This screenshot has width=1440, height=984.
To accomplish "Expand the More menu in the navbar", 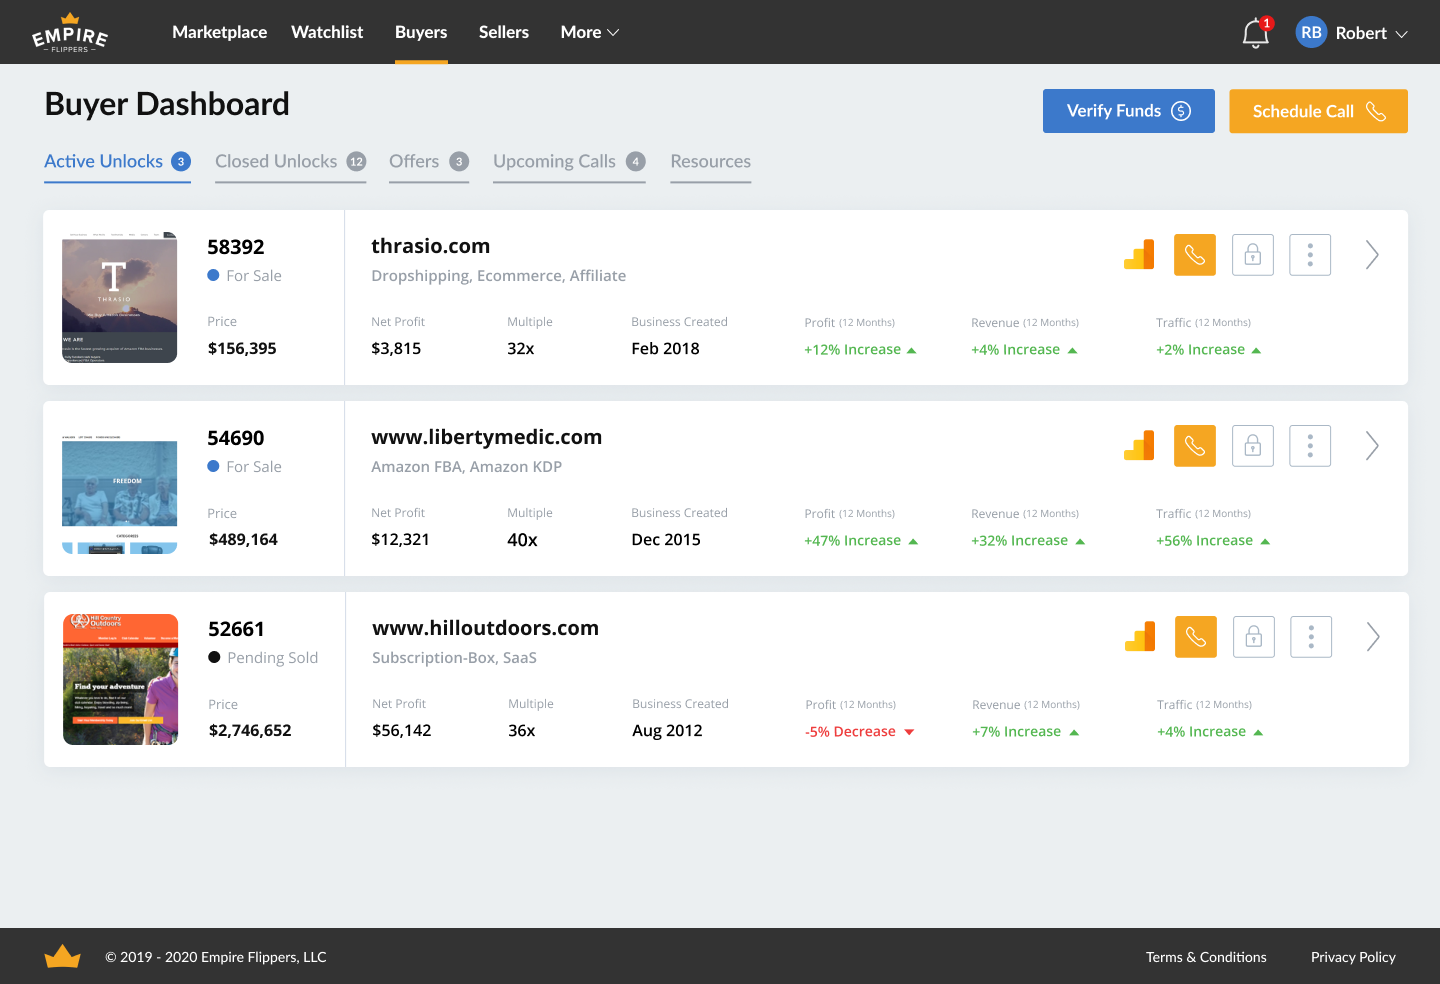I will [590, 33].
